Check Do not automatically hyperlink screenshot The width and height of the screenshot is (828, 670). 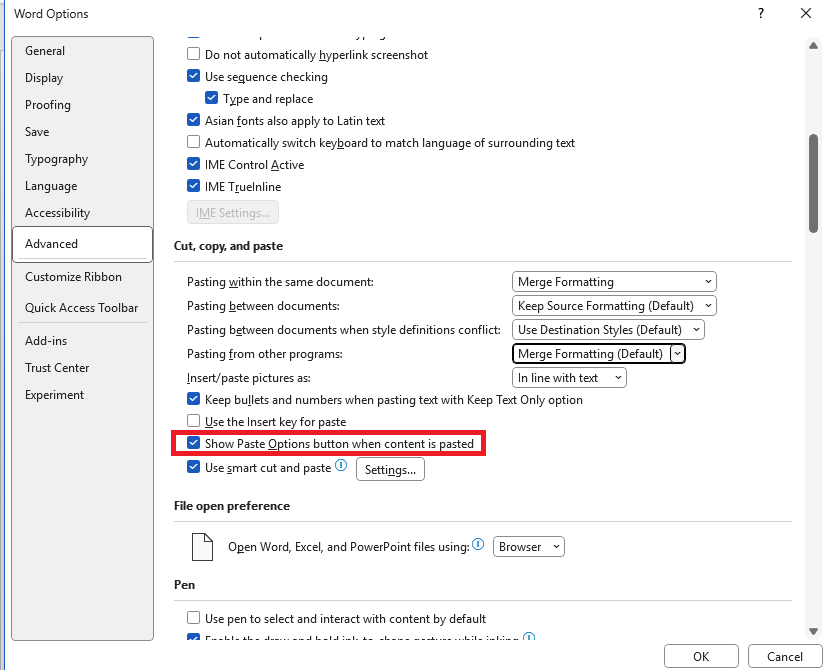(x=194, y=55)
